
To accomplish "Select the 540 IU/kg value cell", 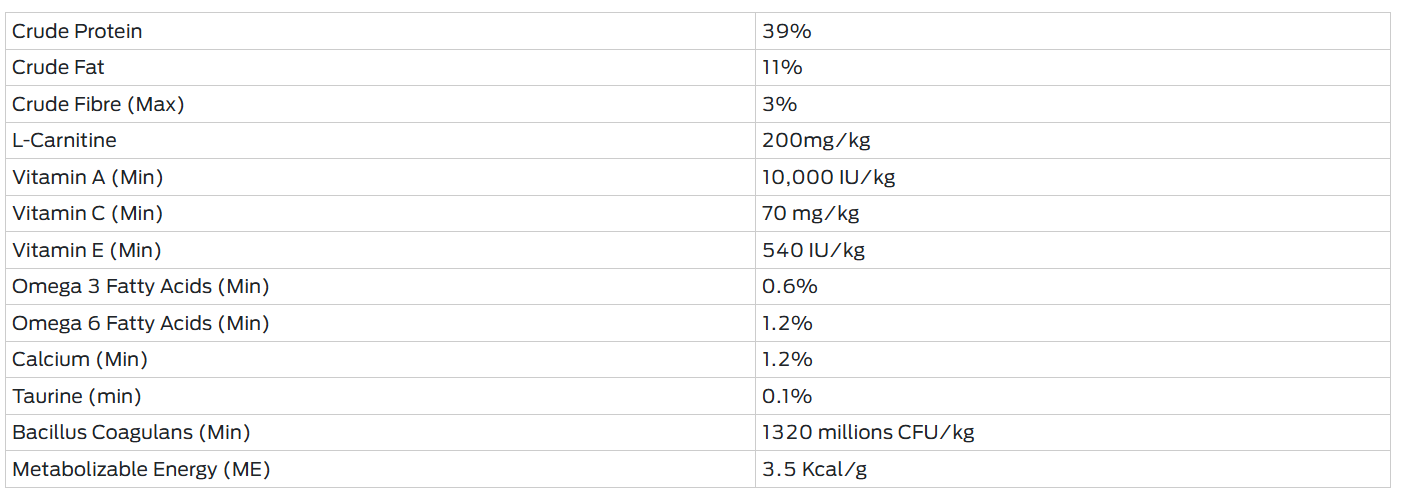I will pos(1073,250).
